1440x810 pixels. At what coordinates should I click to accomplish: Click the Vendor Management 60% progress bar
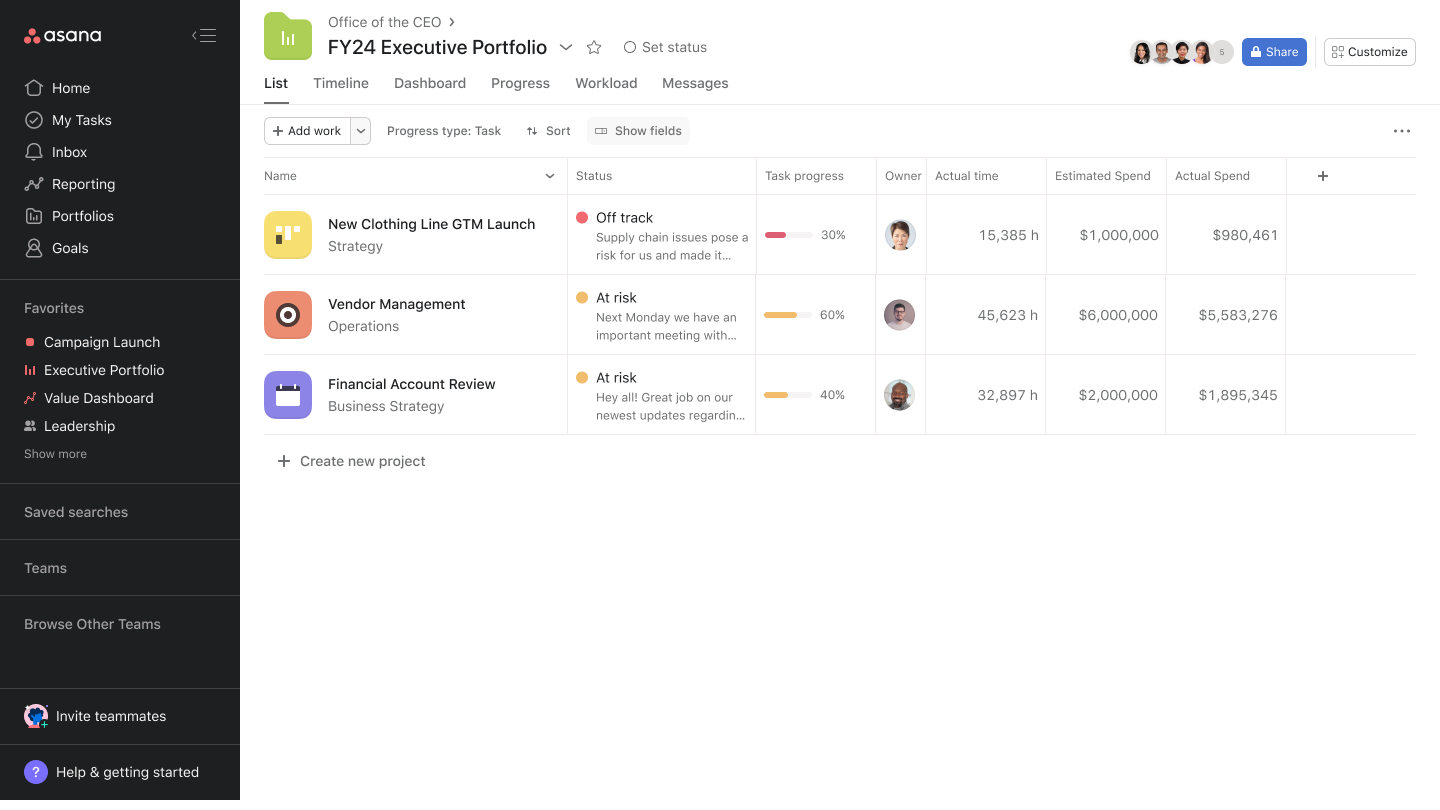pyautogui.click(x=788, y=315)
